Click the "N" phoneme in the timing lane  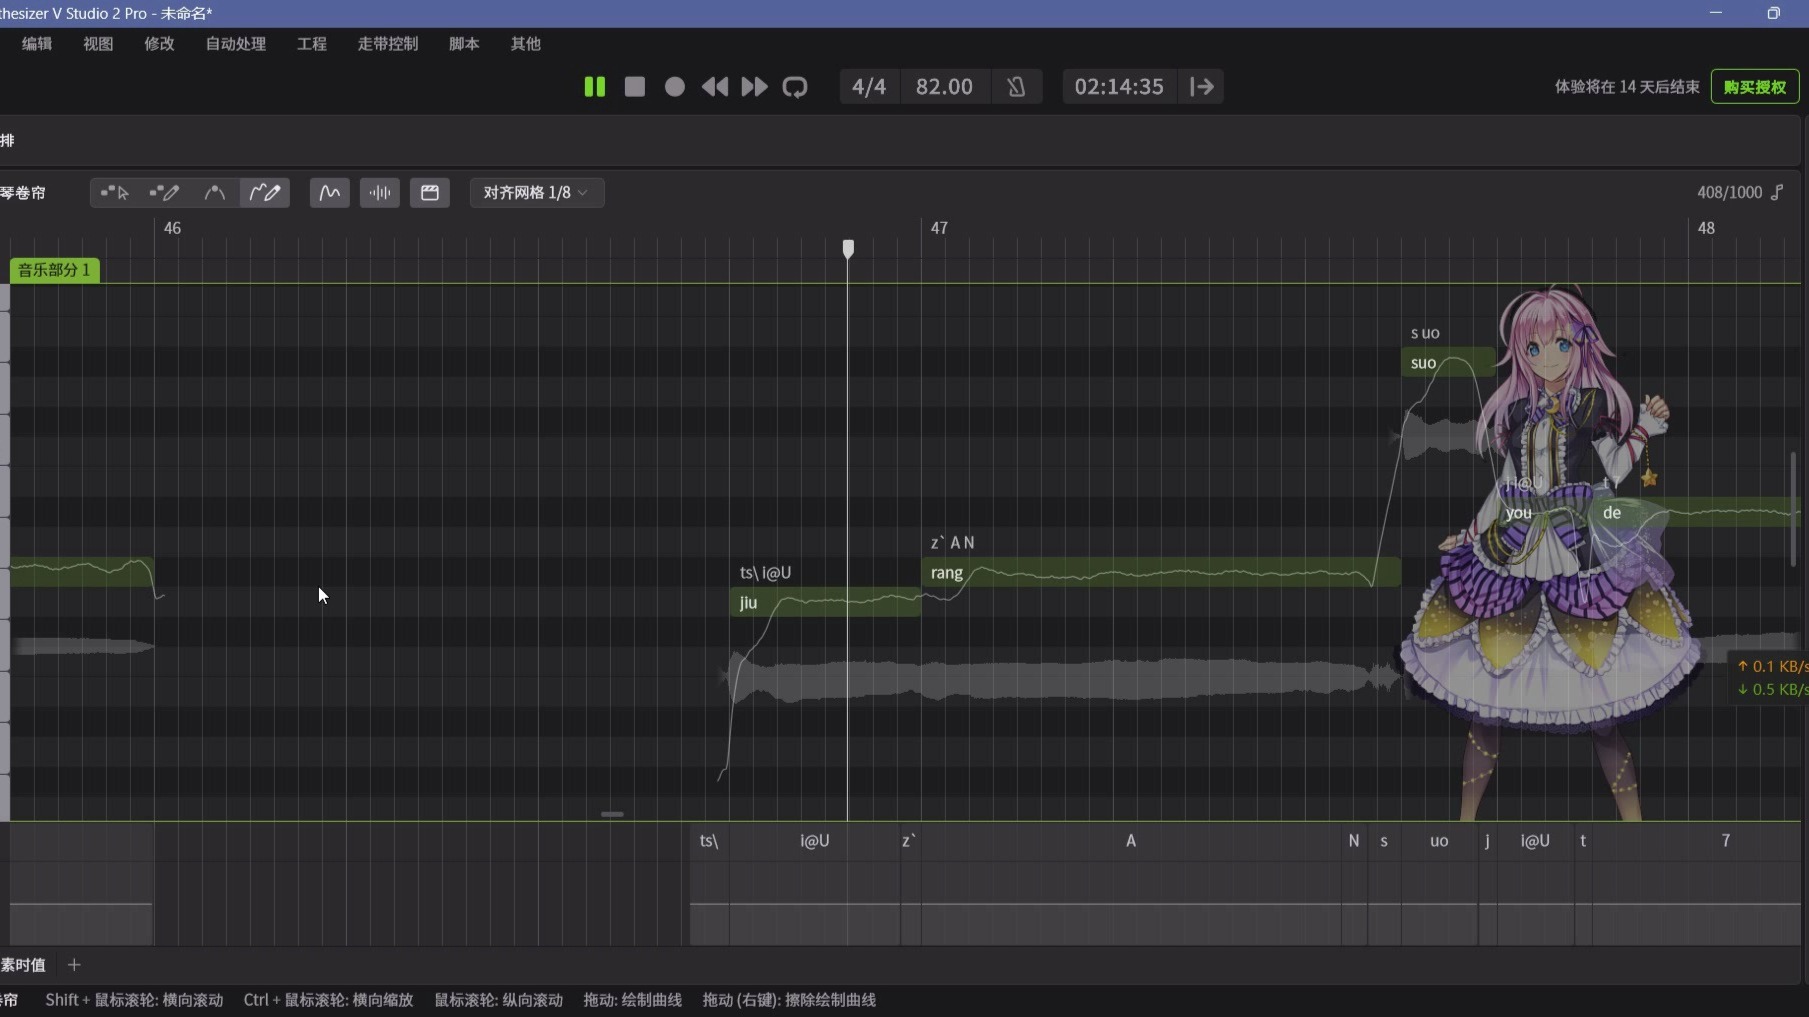tap(1354, 841)
